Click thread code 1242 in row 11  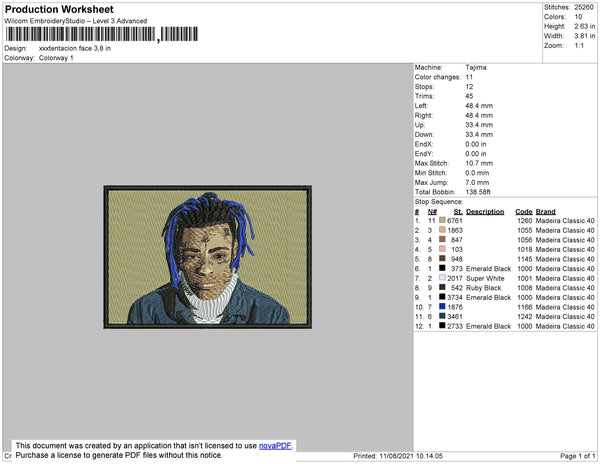525,316
